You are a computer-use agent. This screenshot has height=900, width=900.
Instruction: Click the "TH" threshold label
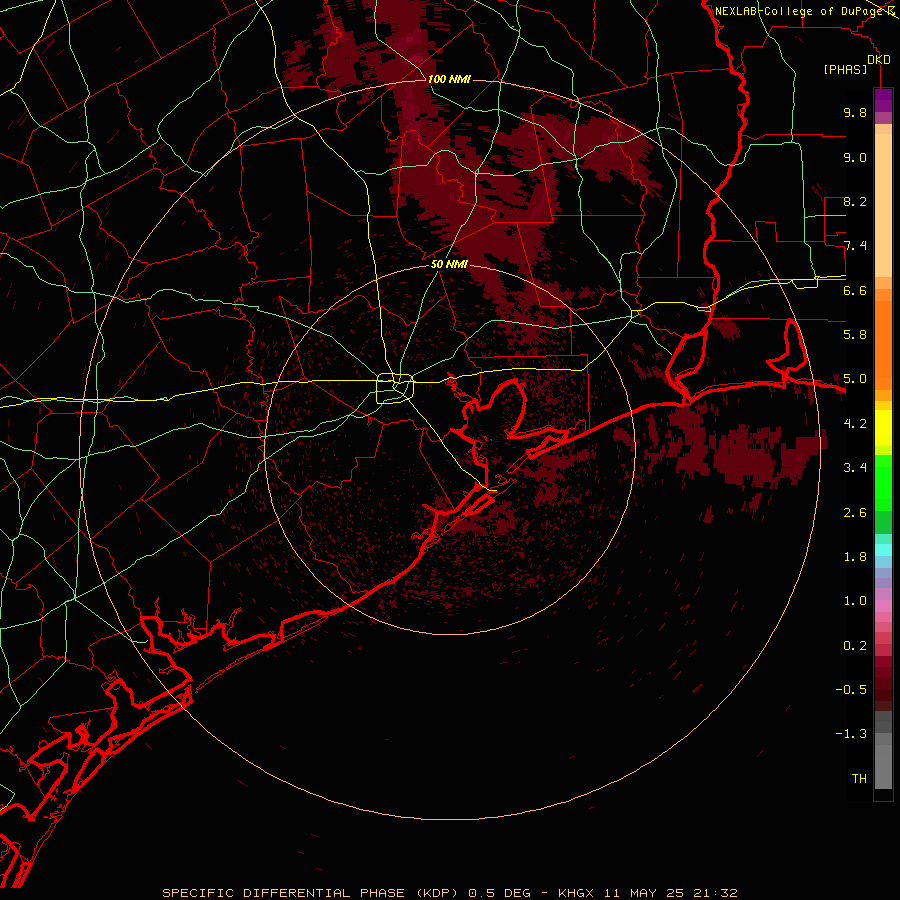coord(859,779)
